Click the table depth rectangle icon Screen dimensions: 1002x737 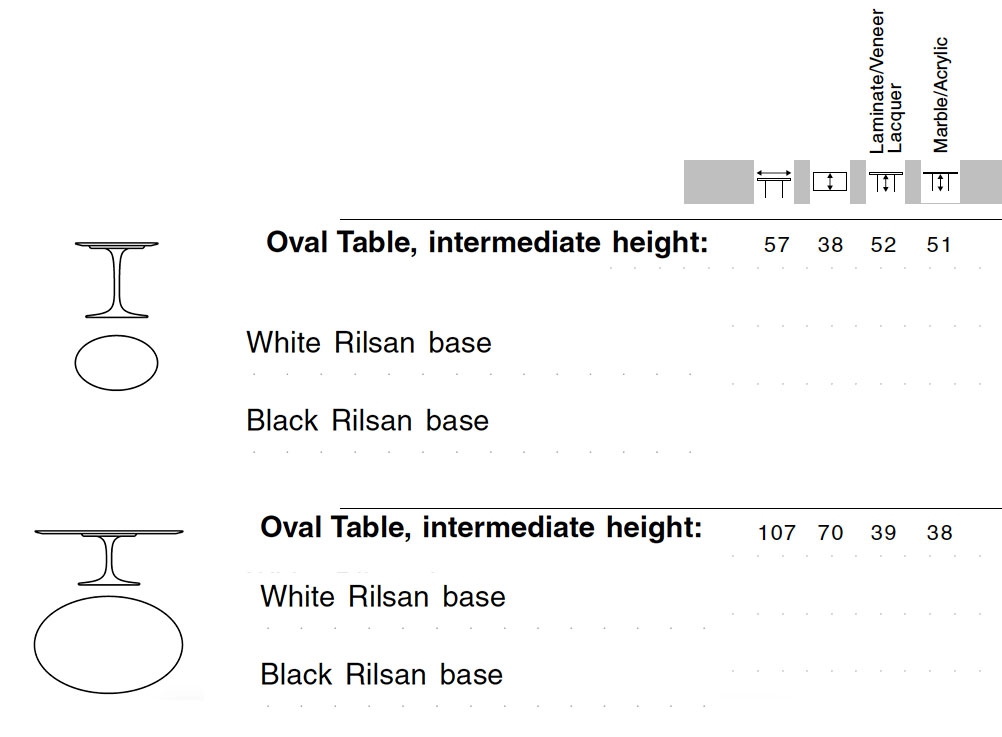[x=829, y=182]
